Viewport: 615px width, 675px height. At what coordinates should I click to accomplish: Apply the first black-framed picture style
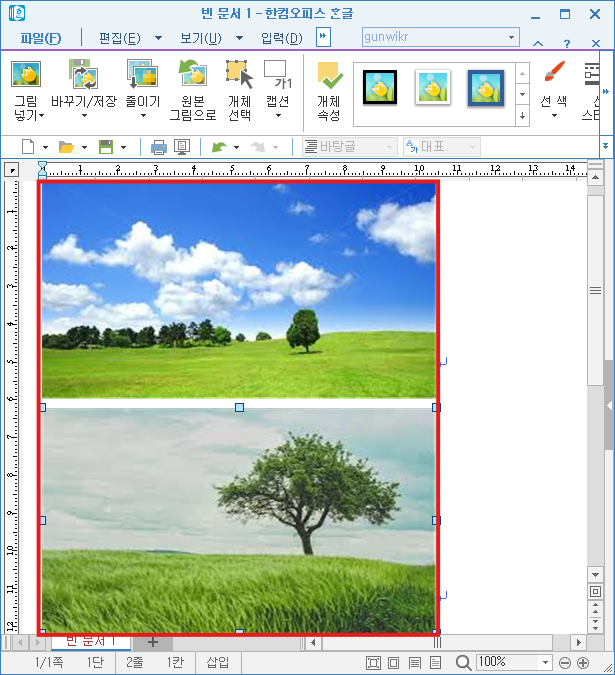point(381,88)
